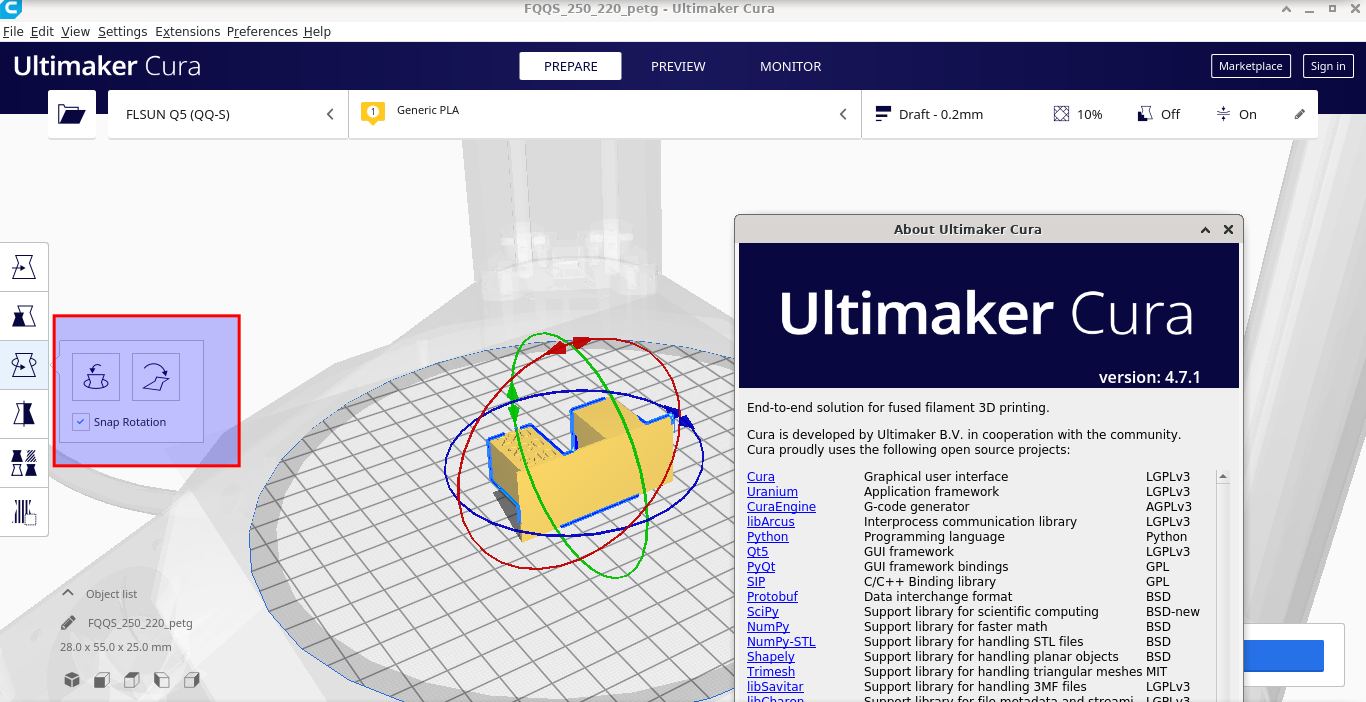
Task: Click the support Off icon
Action: click(x=1146, y=114)
